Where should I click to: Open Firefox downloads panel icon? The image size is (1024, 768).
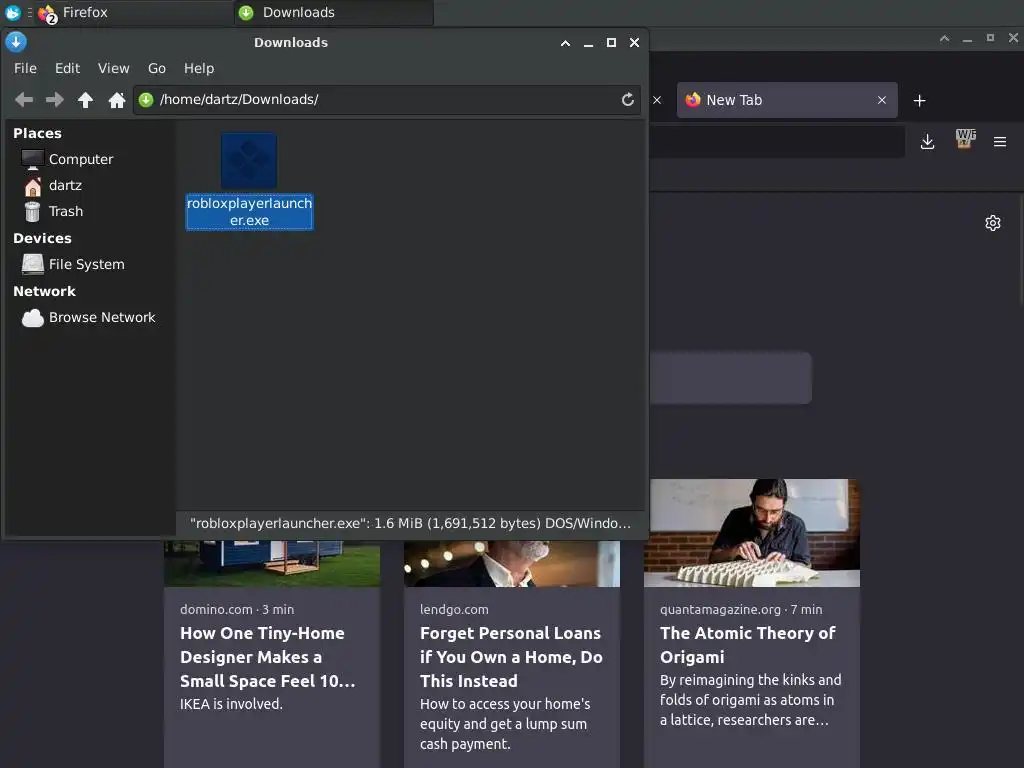point(927,142)
